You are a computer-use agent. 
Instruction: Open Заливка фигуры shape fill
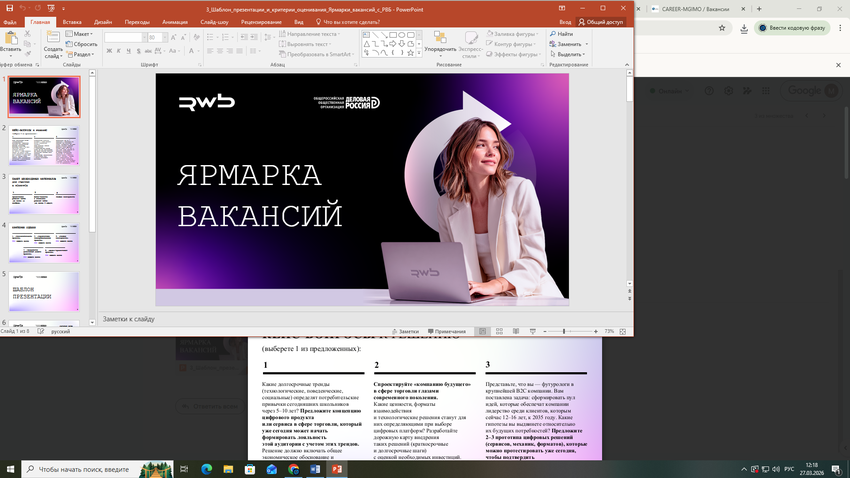point(512,34)
